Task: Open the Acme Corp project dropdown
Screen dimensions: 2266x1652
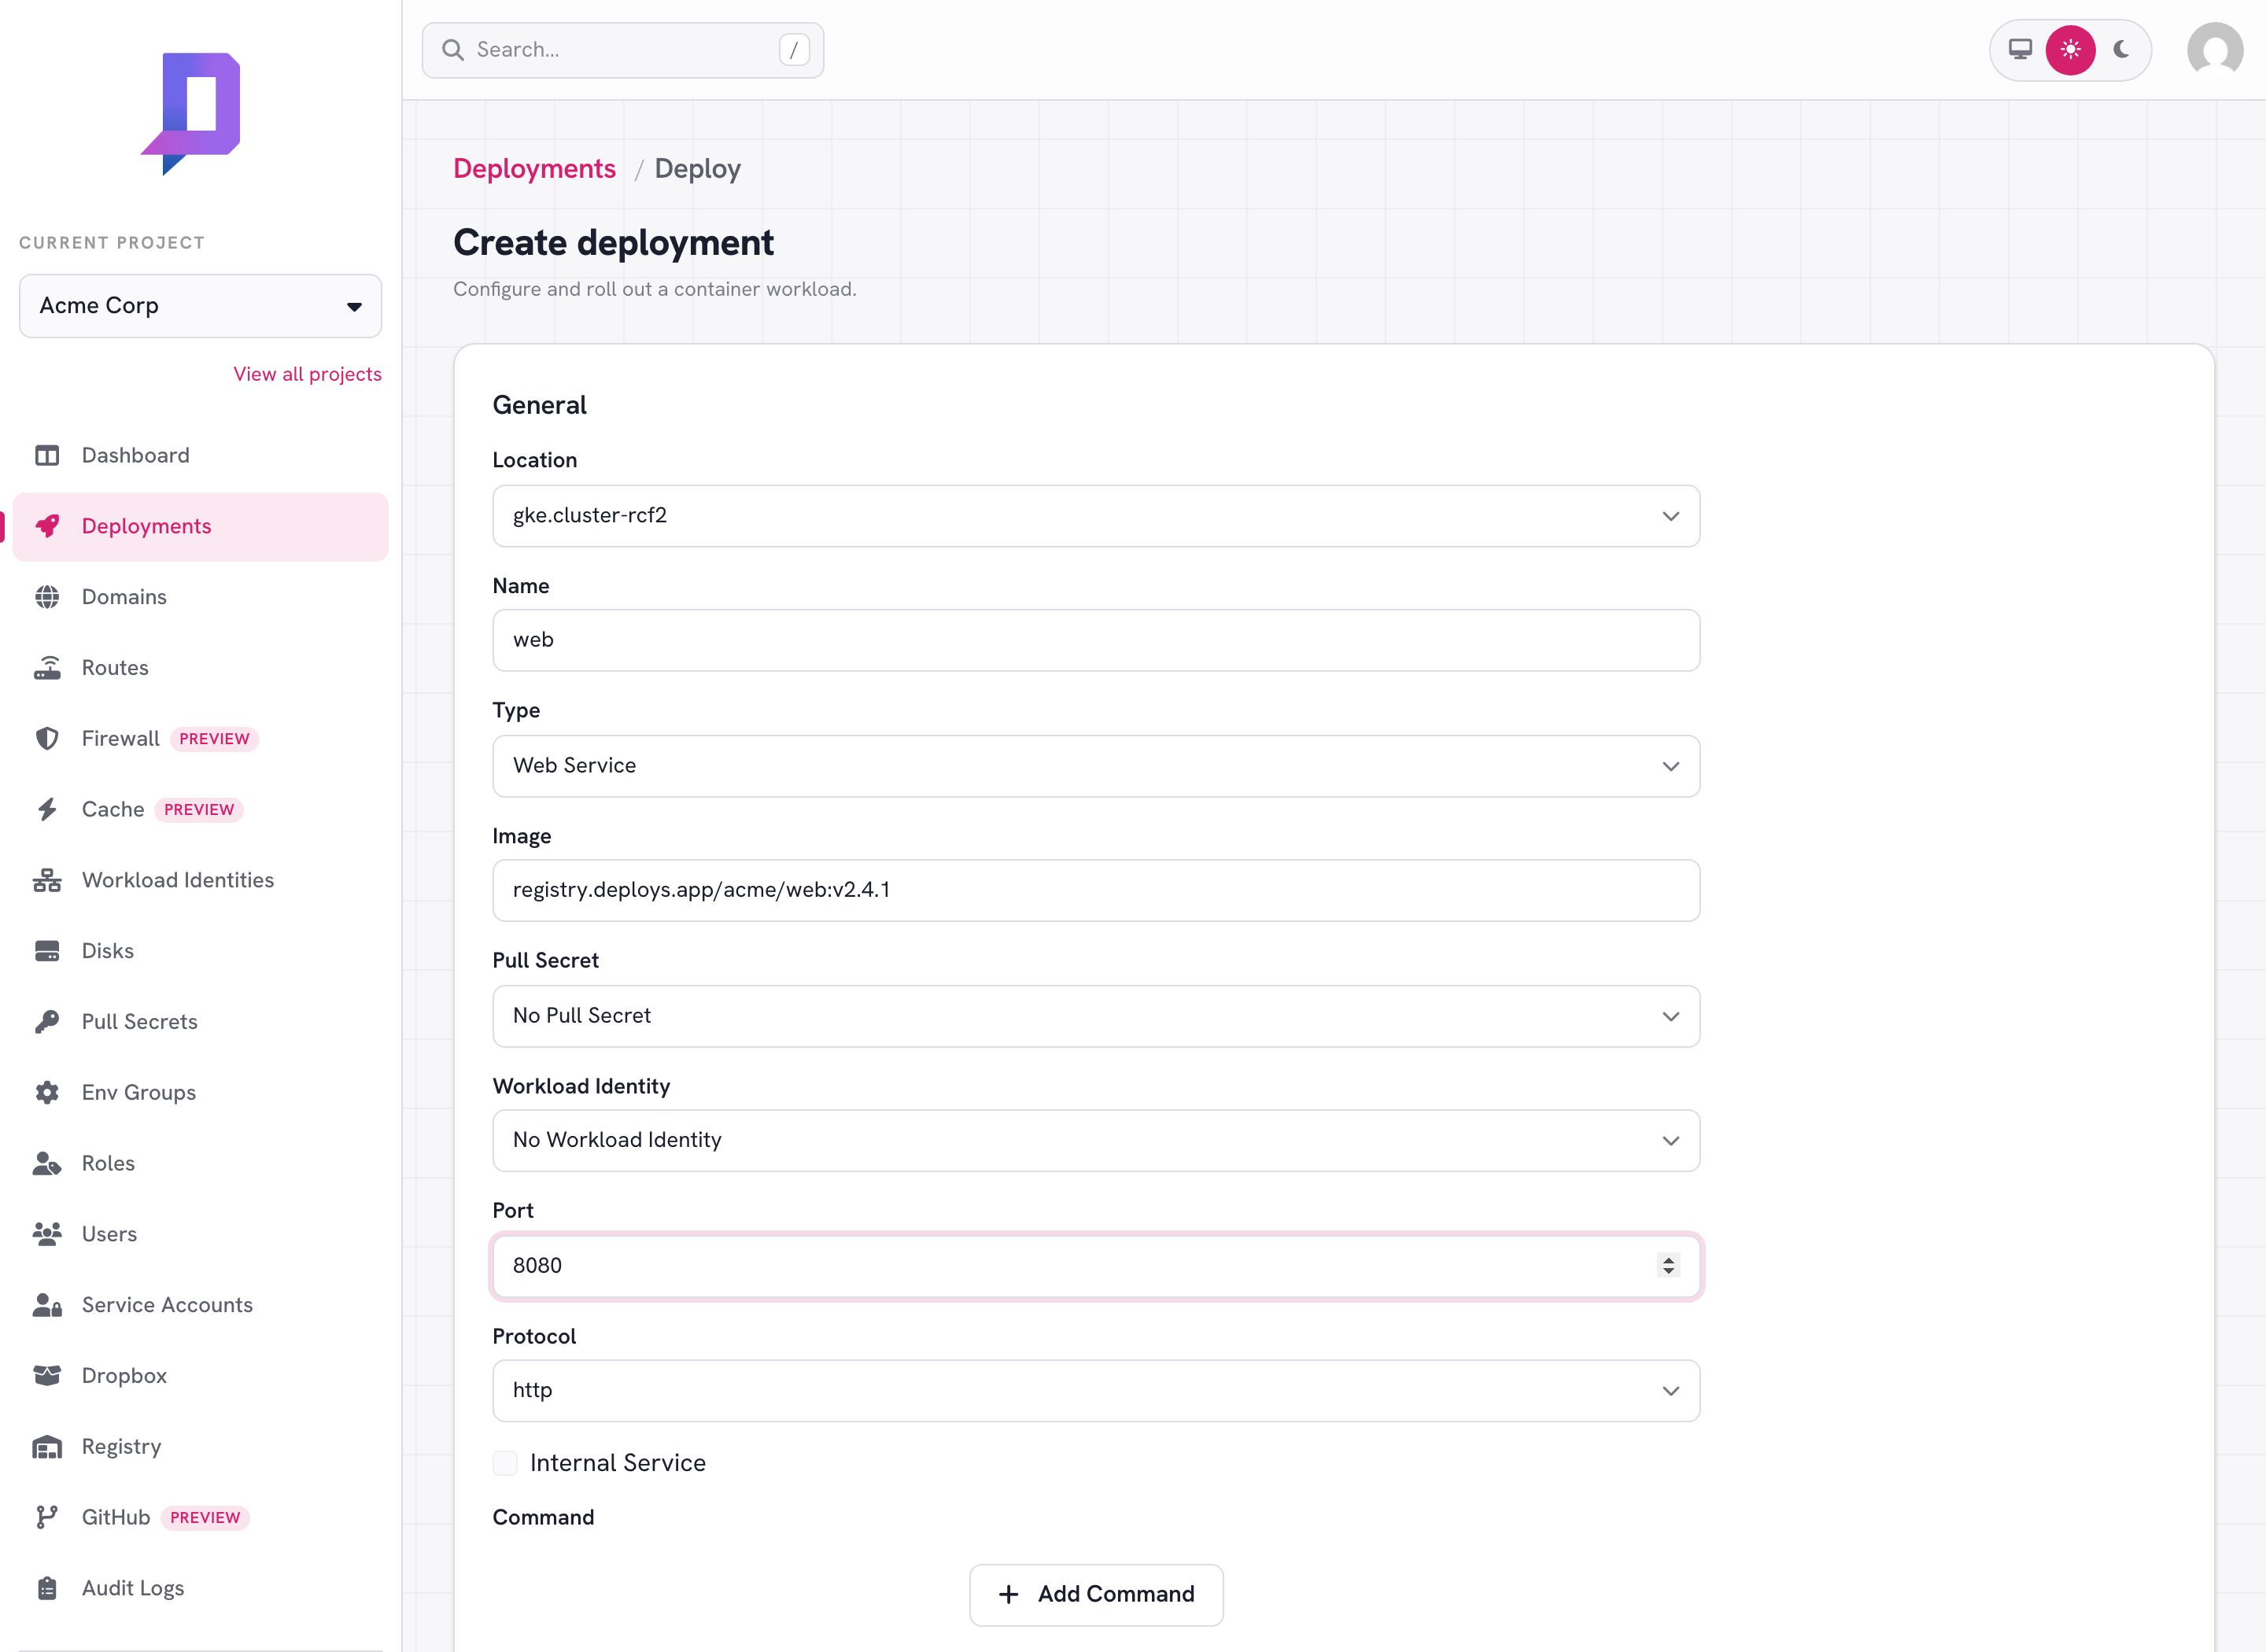Action: [x=200, y=306]
